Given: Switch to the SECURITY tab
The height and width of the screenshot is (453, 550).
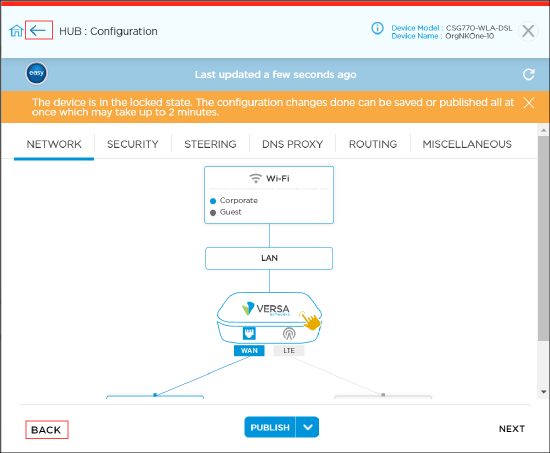Looking at the screenshot, I should [133, 144].
